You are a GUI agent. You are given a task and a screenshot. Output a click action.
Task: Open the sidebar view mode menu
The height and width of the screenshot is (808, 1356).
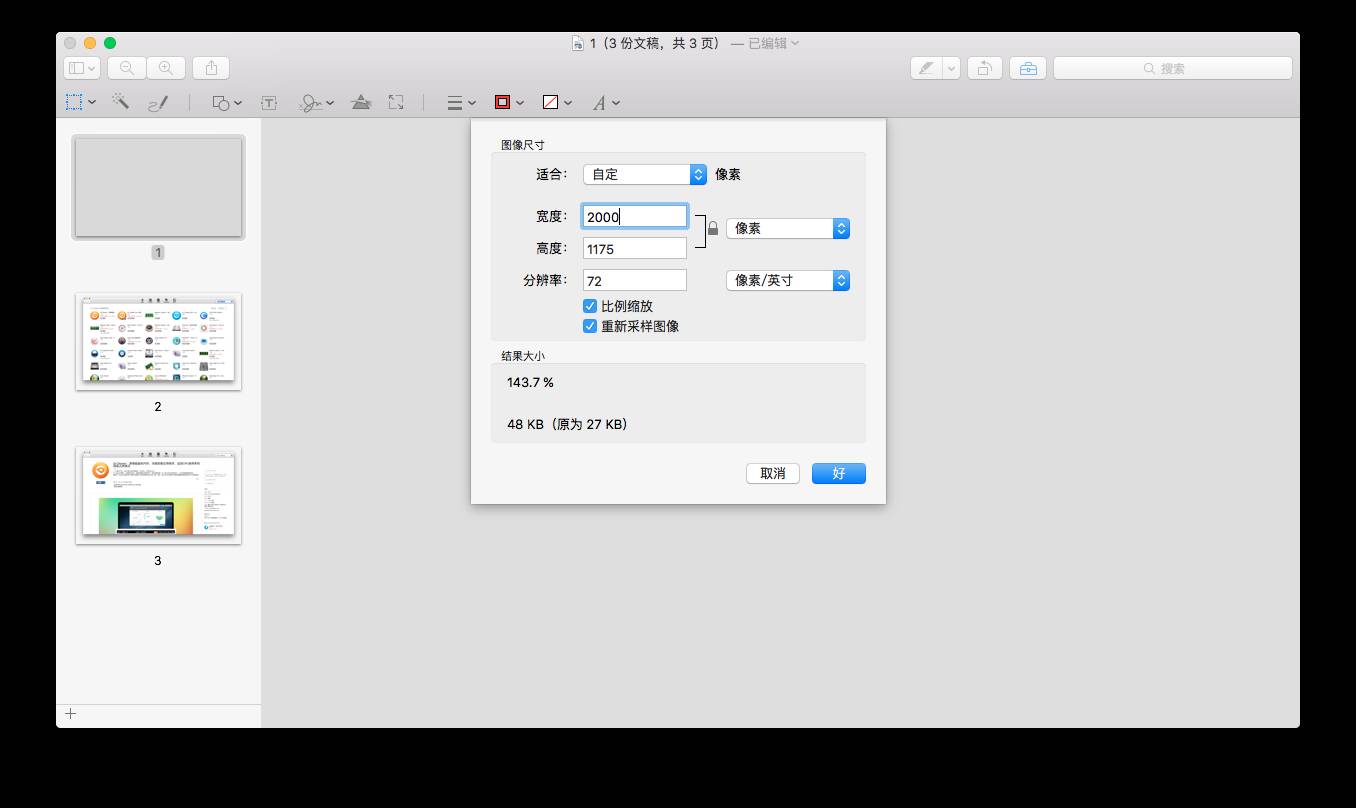coord(81,68)
